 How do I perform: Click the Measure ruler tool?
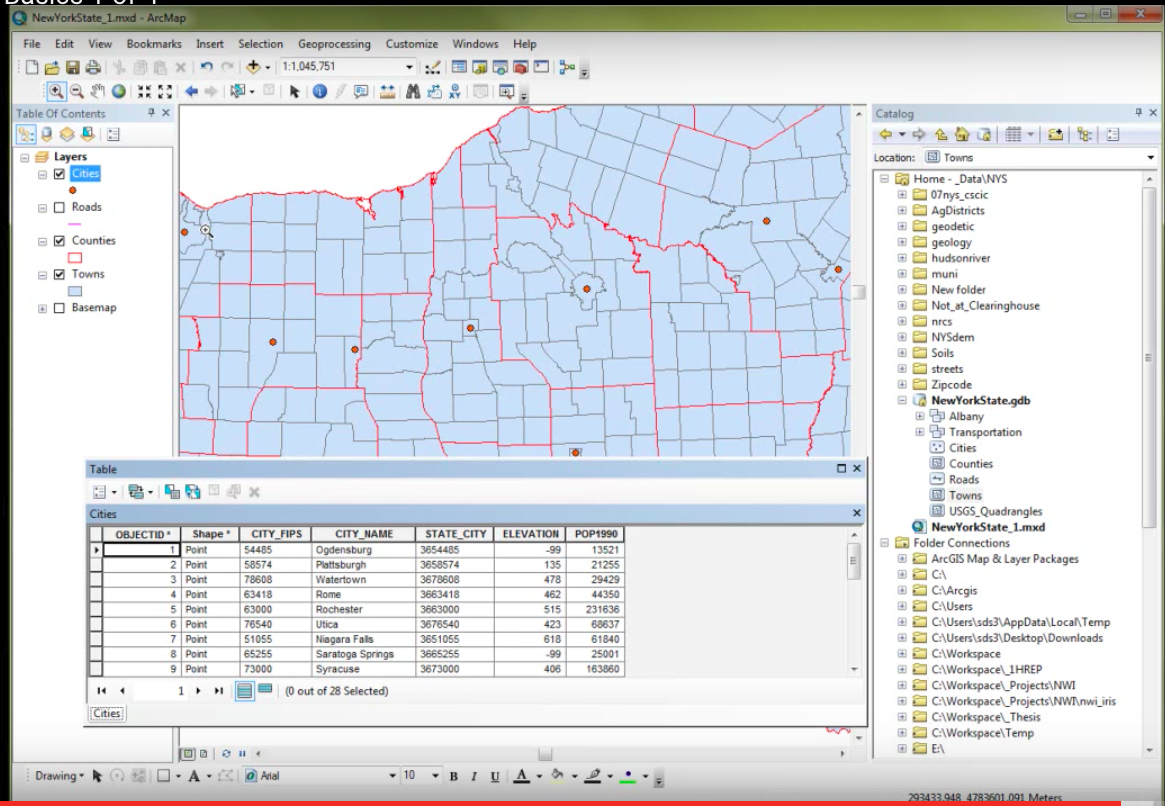pos(388,91)
